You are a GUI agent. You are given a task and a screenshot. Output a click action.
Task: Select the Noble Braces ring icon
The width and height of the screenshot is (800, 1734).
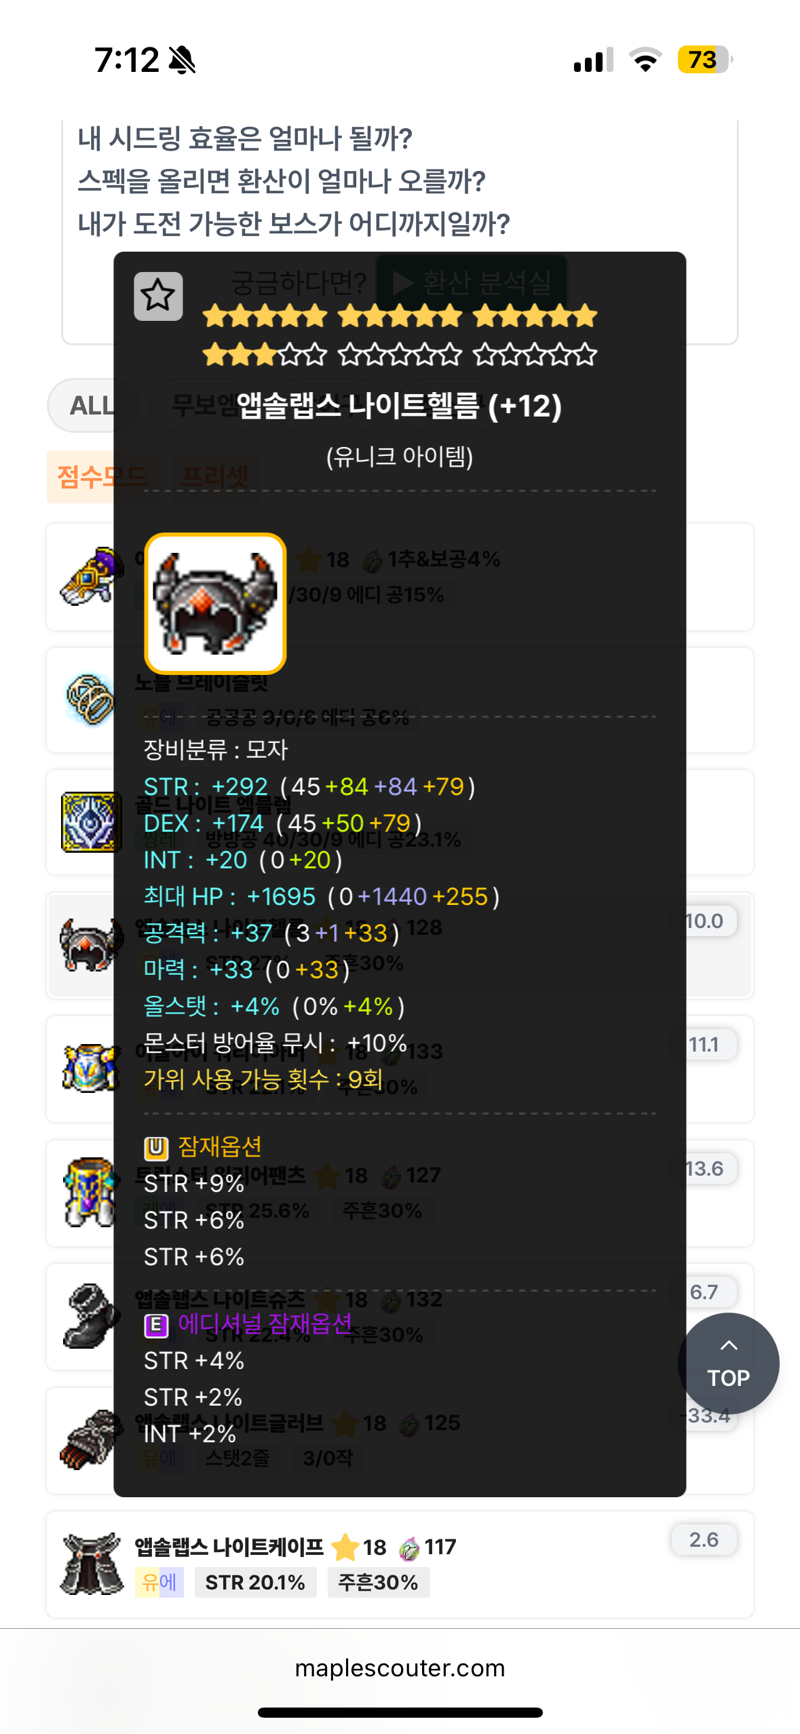[x=90, y=699]
